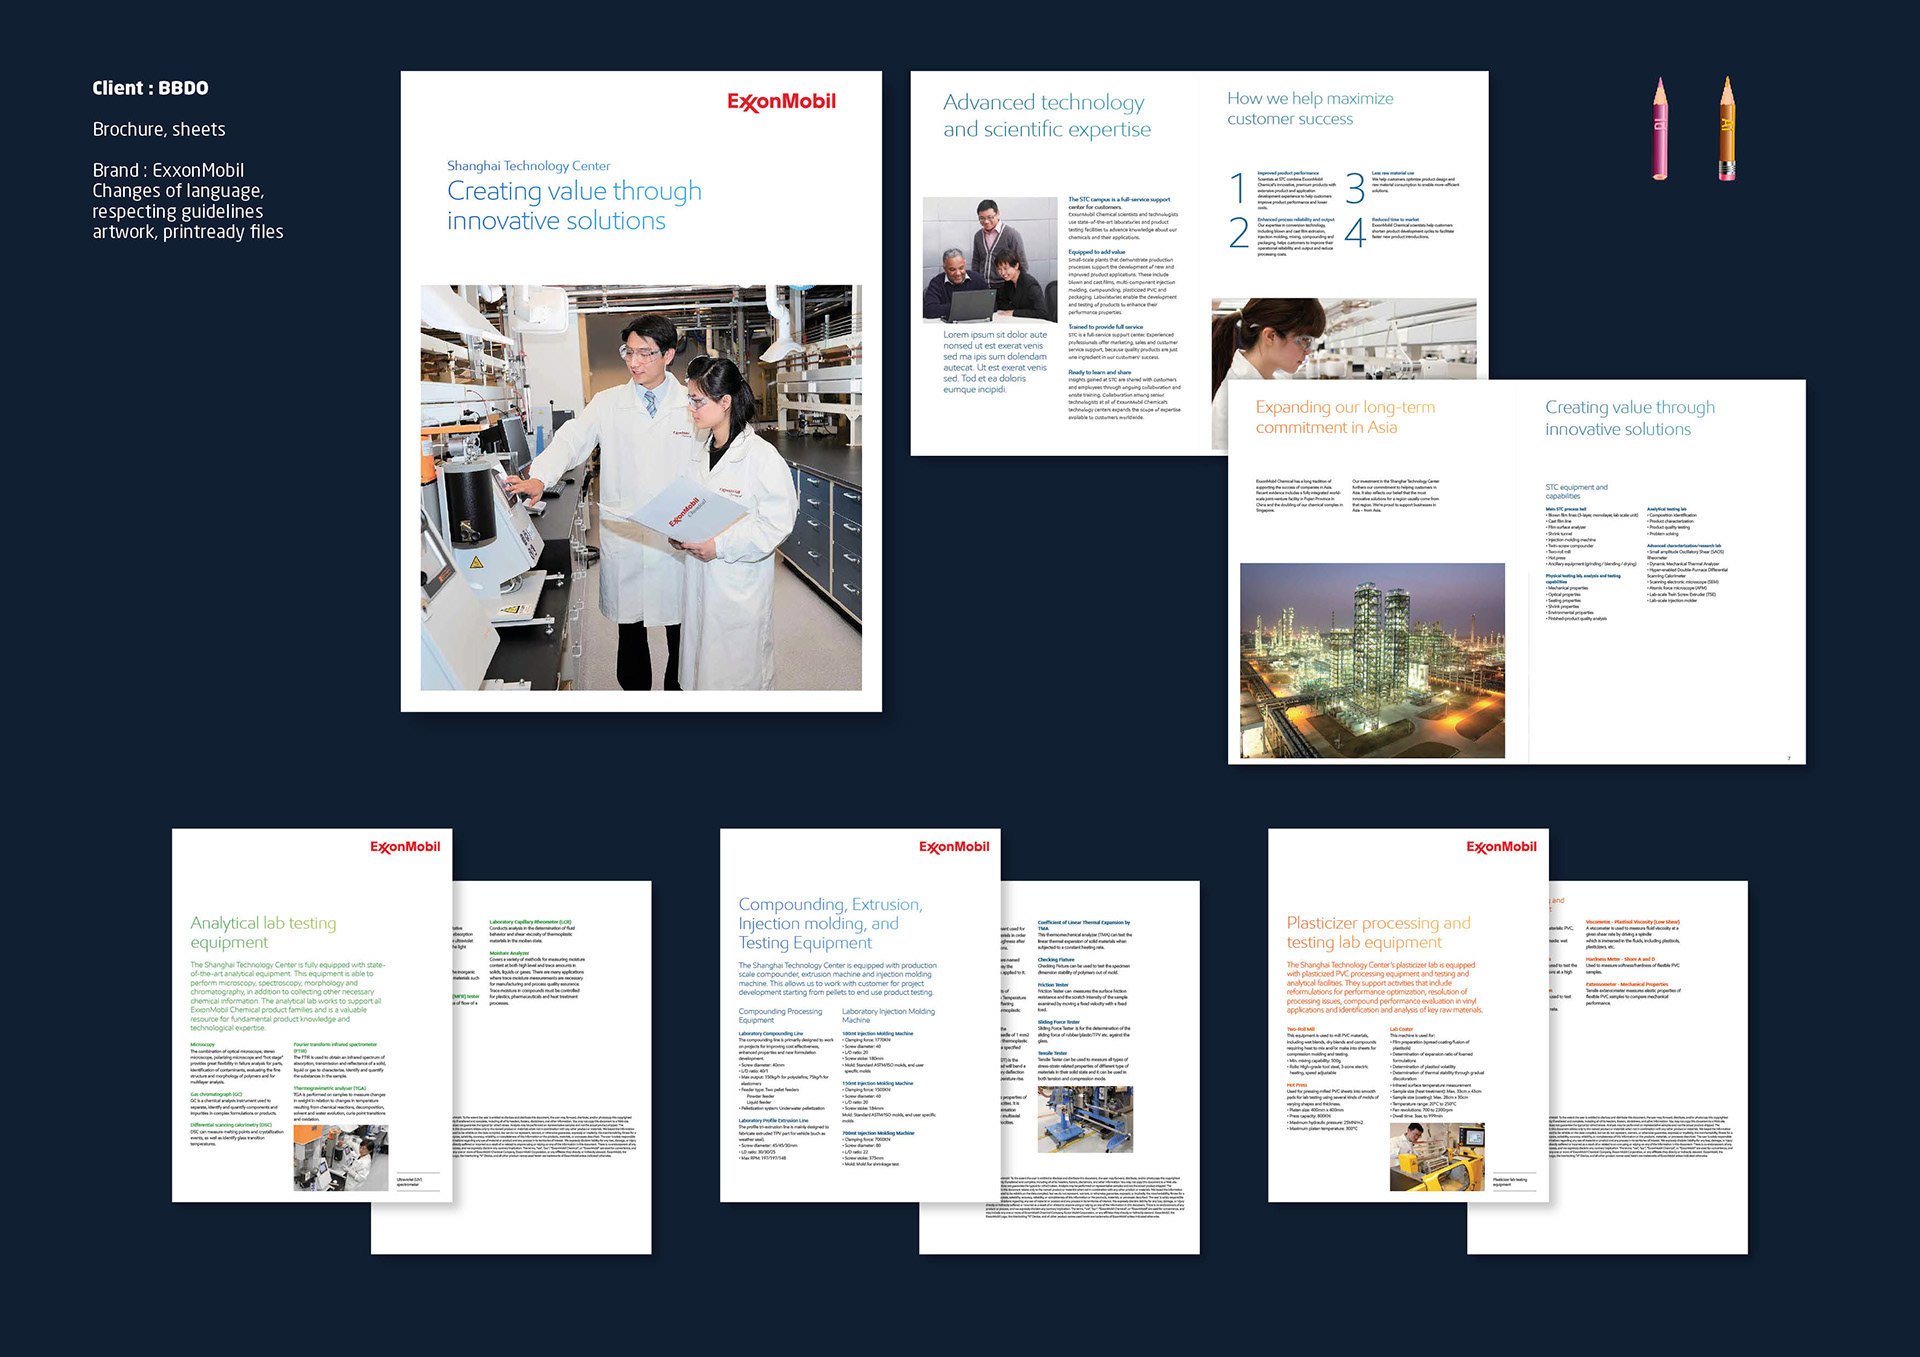Open the blue machine photo on the Compounding back page
Screen dimensions: 1920x1357
tap(1085, 1120)
